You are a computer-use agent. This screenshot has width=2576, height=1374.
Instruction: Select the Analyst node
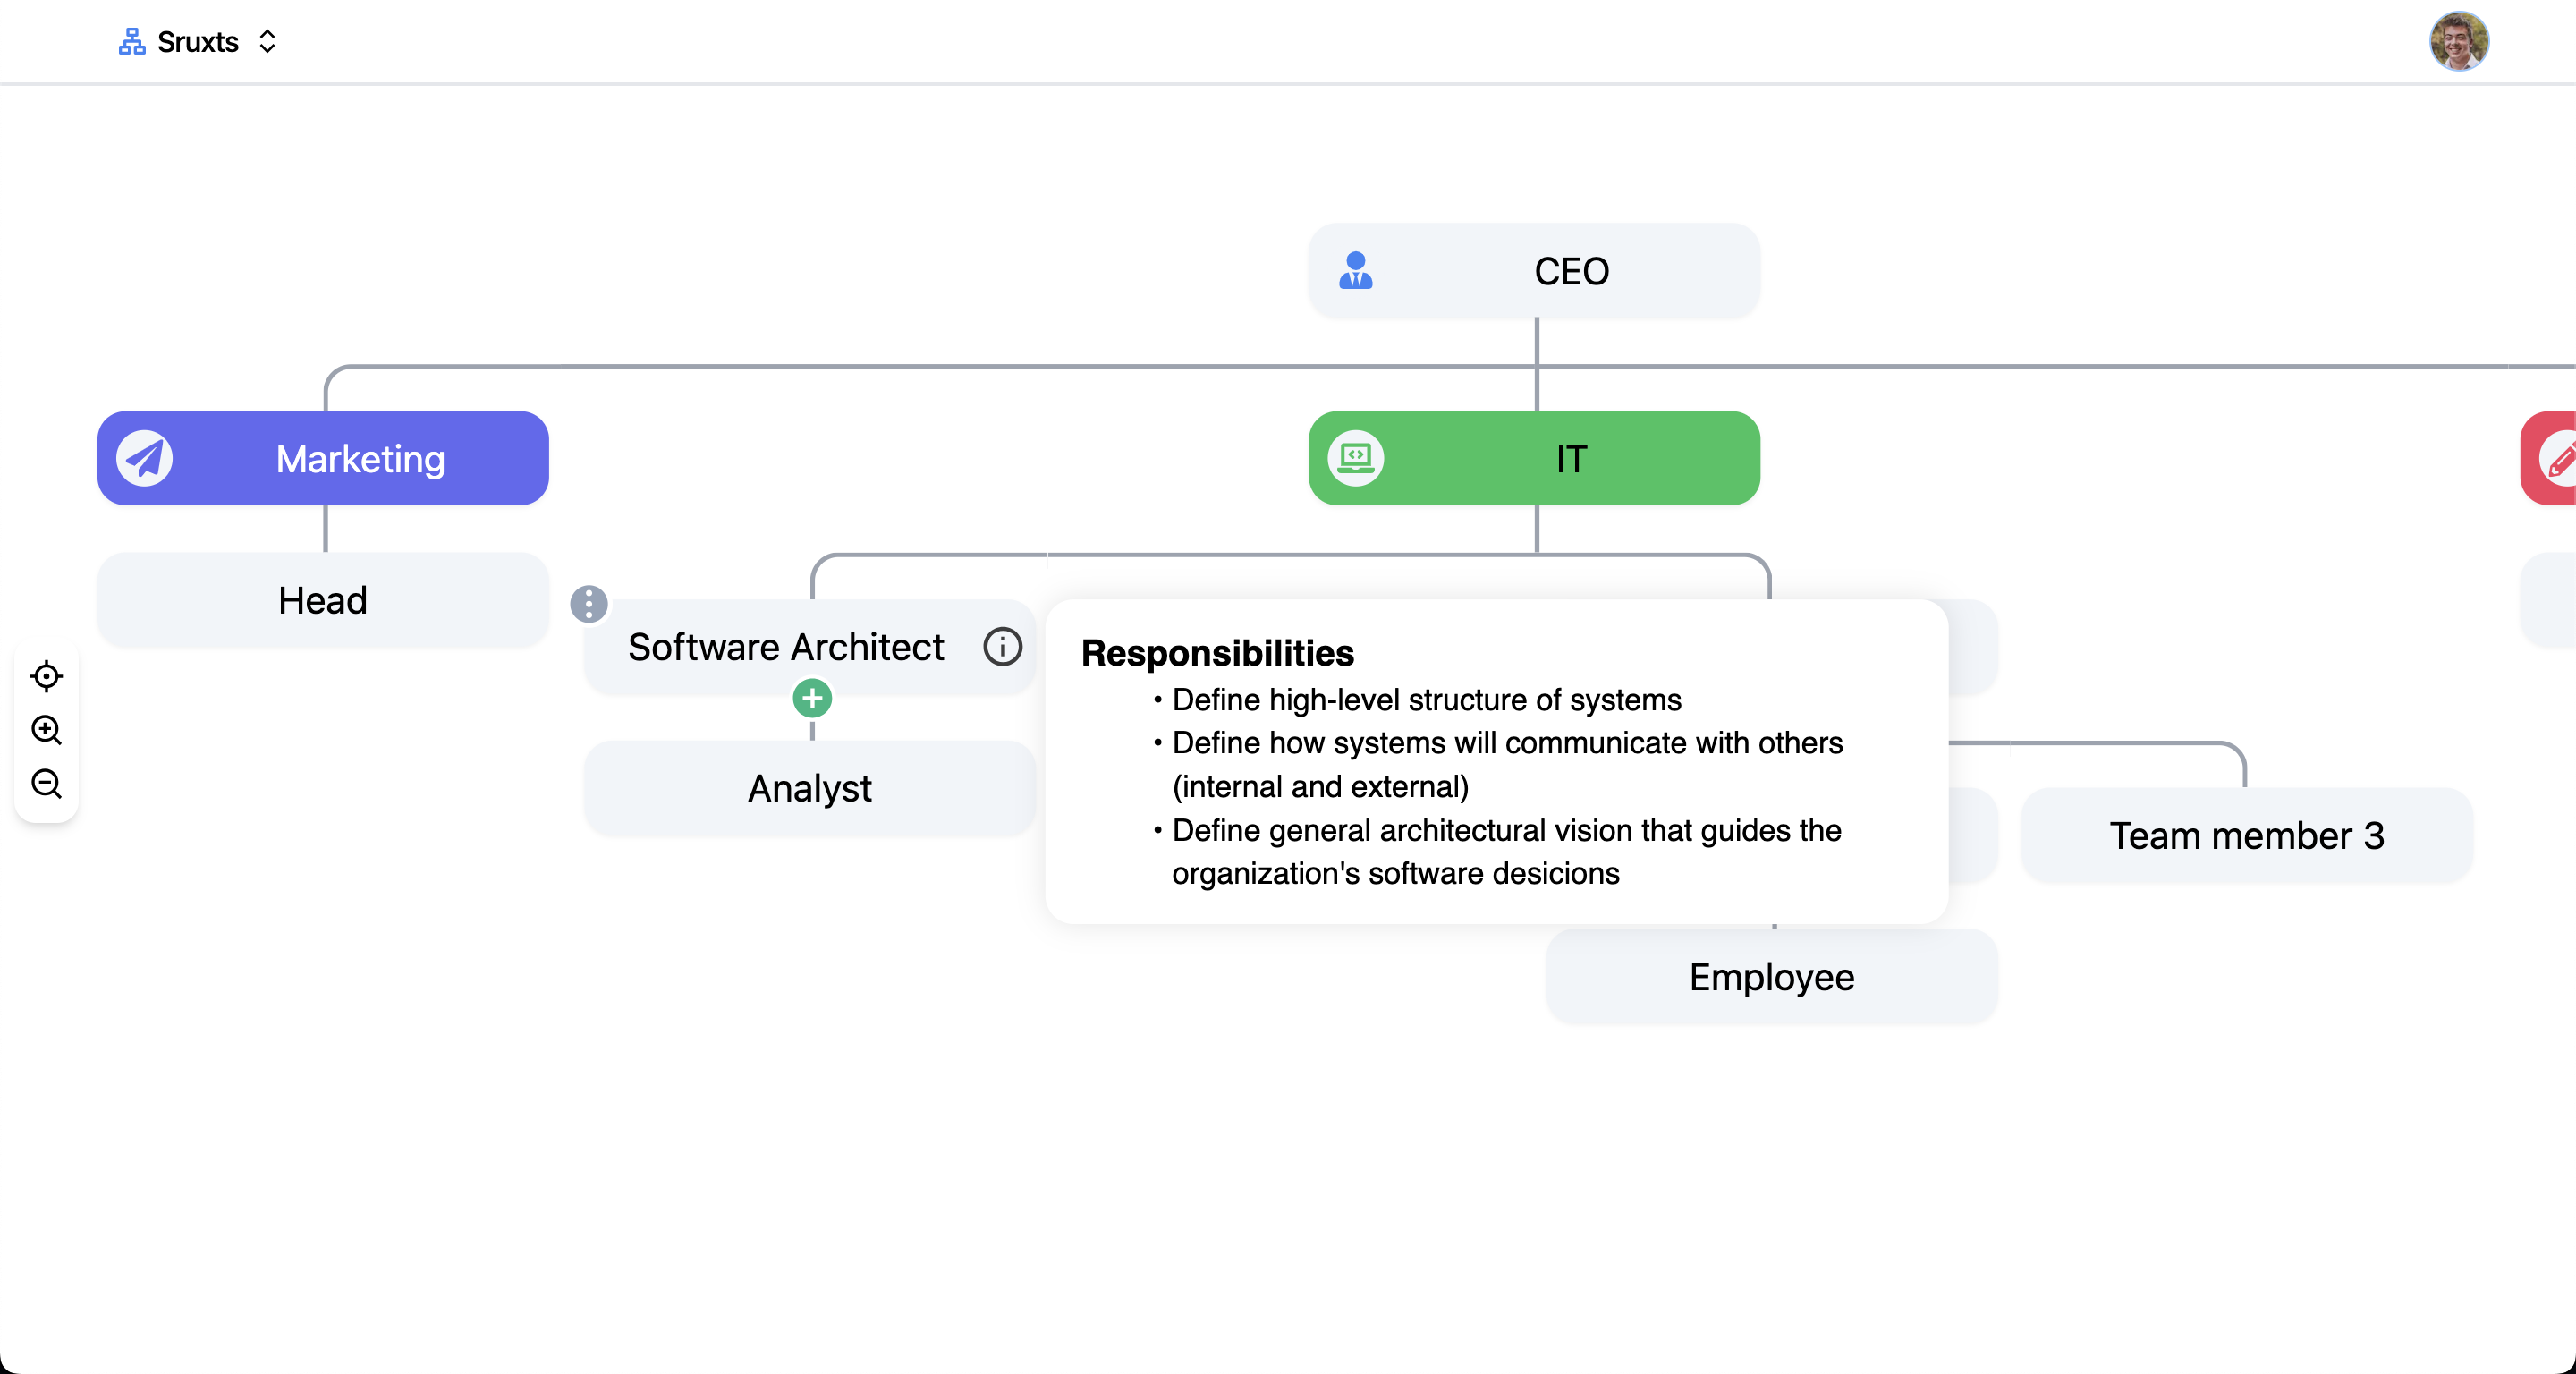pyautogui.click(x=810, y=789)
